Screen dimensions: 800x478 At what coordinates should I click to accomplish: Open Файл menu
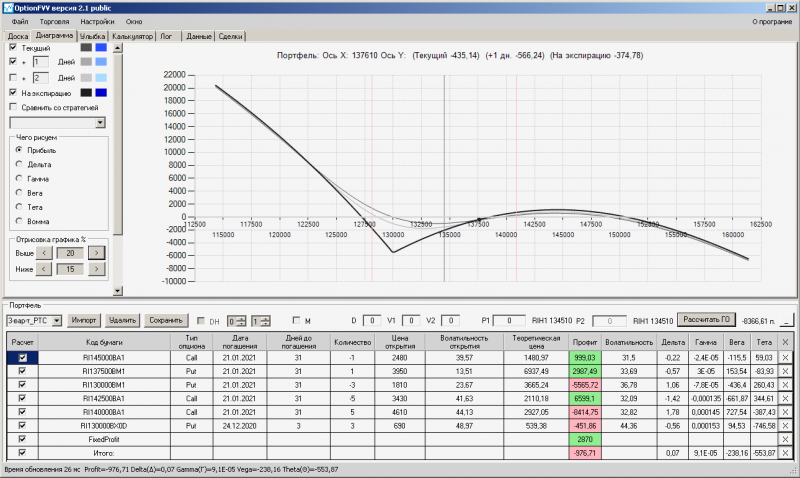20,21
